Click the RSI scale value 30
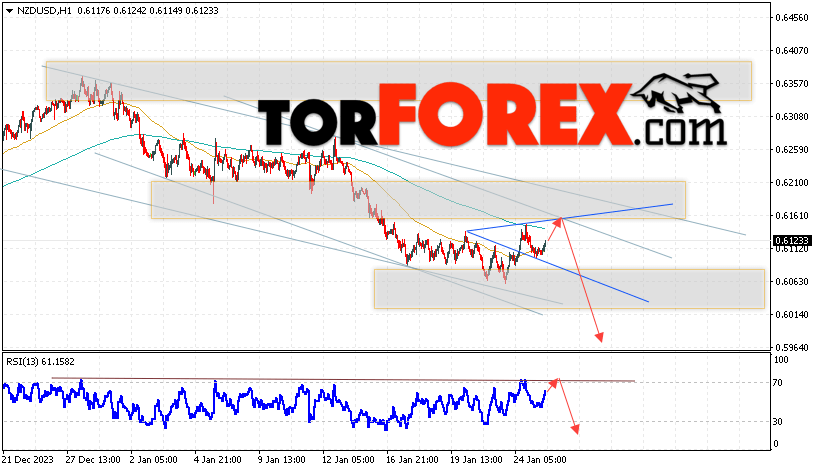 pyautogui.click(x=777, y=422)
